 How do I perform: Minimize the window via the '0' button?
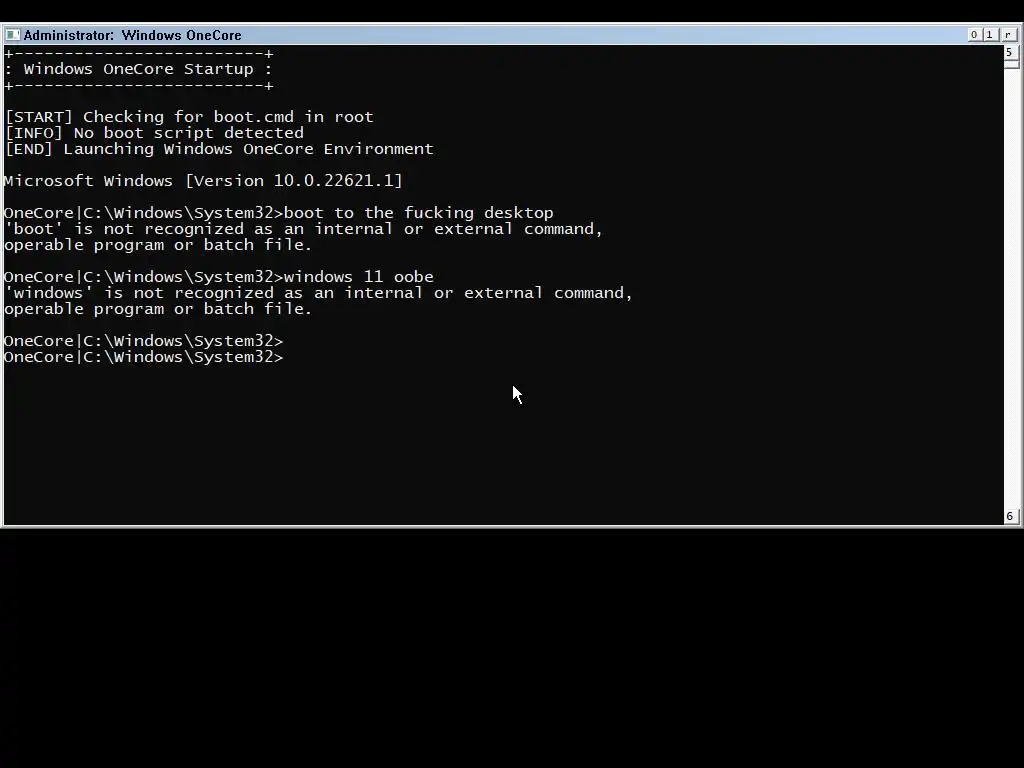[x=974, y=35]
